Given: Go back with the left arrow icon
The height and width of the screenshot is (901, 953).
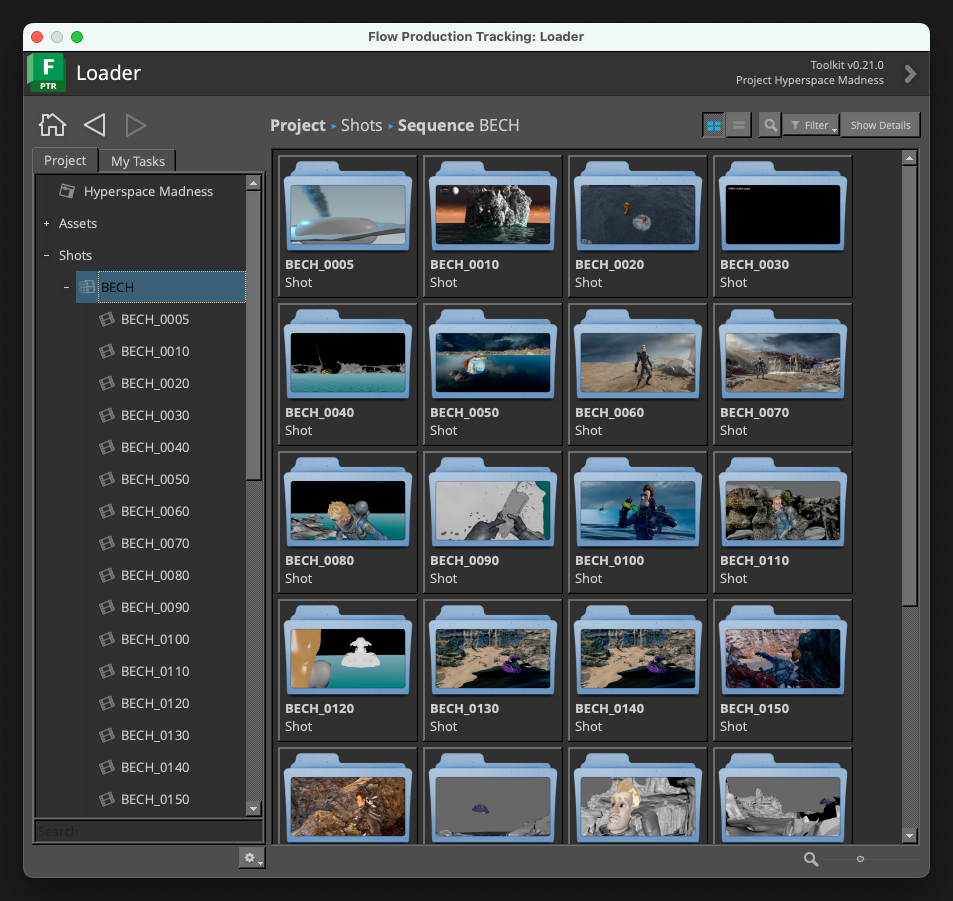Looking at the screenshot, I should 94,125.
